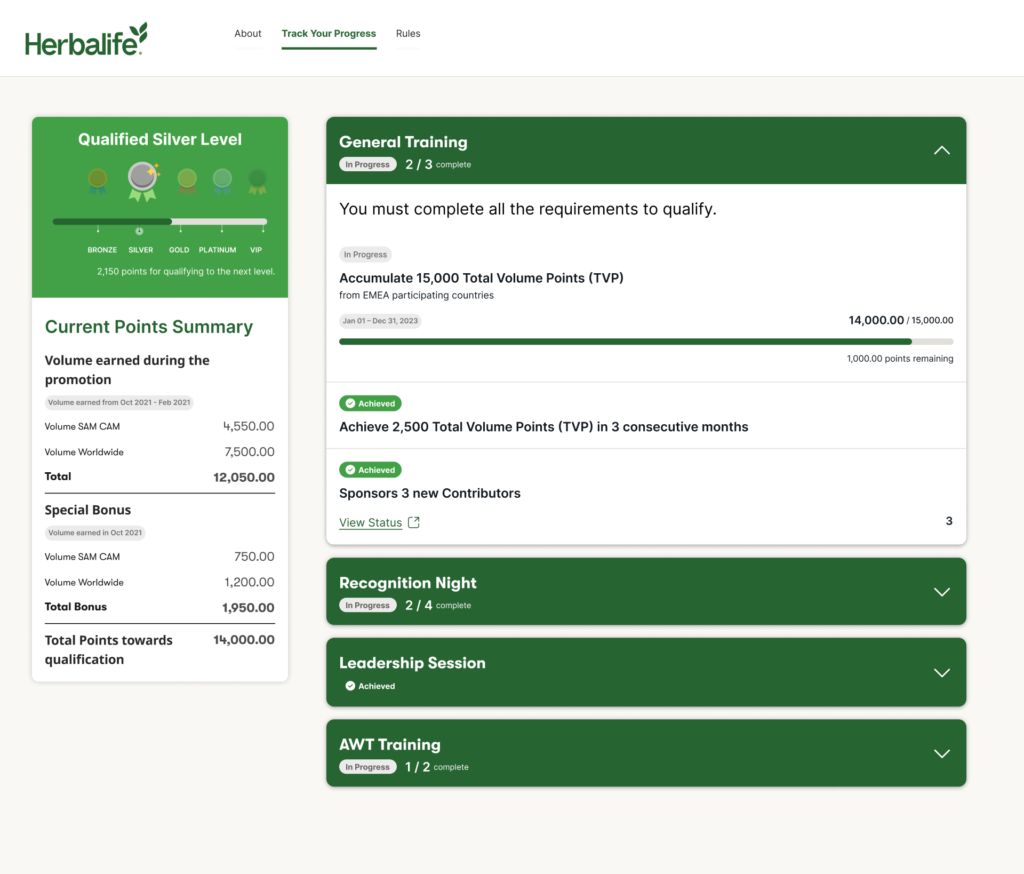
Task: Collapse the General Training section
Action: pos(941,150)
